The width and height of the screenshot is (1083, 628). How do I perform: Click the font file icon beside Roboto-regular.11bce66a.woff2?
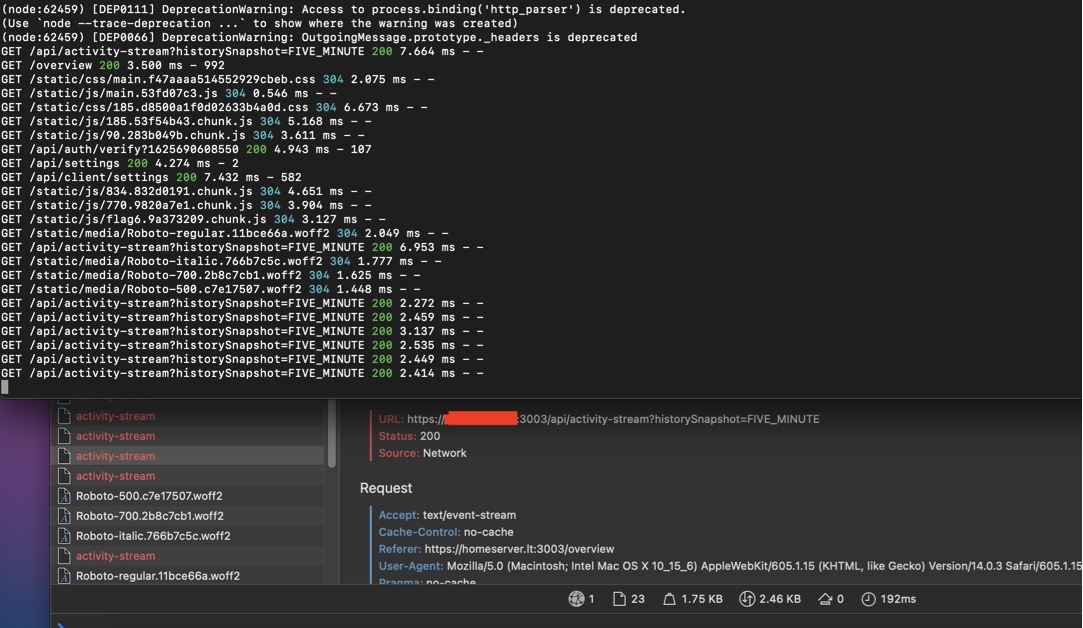[x=64, y=575]
